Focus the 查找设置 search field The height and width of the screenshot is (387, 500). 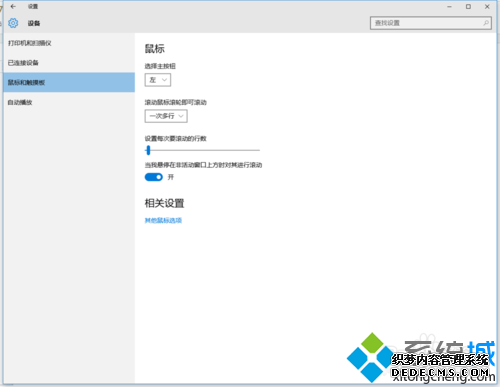pos(431,23)
